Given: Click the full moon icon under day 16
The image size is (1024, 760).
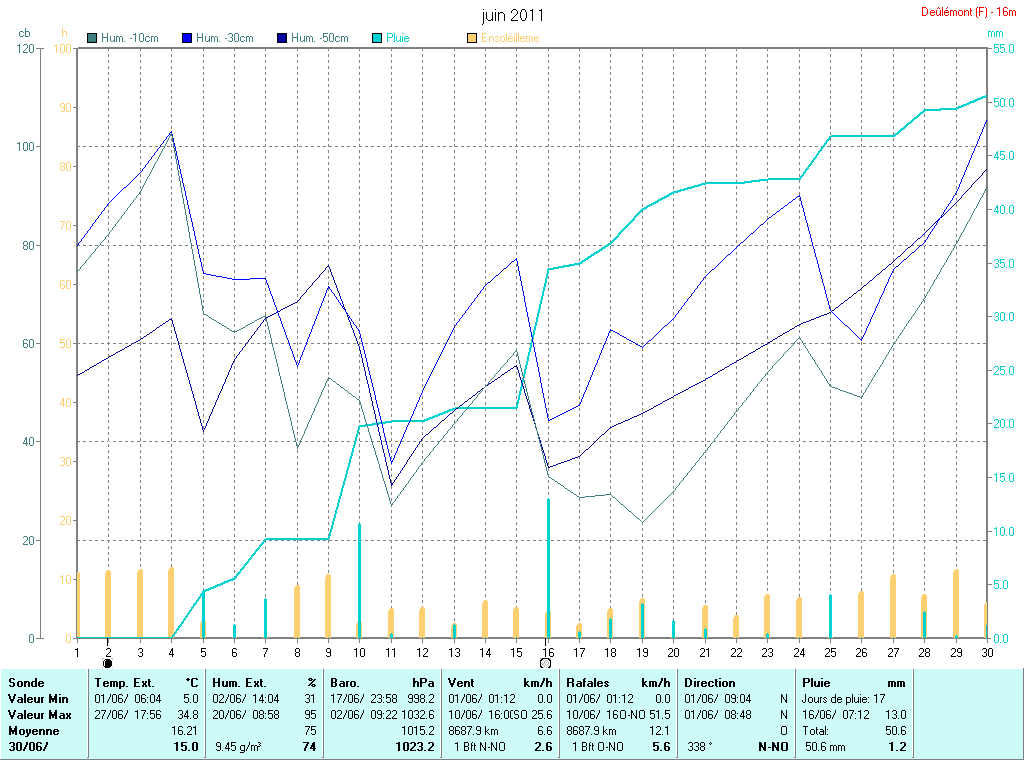Looking at the screenshot, I should (x=545, y=663).
